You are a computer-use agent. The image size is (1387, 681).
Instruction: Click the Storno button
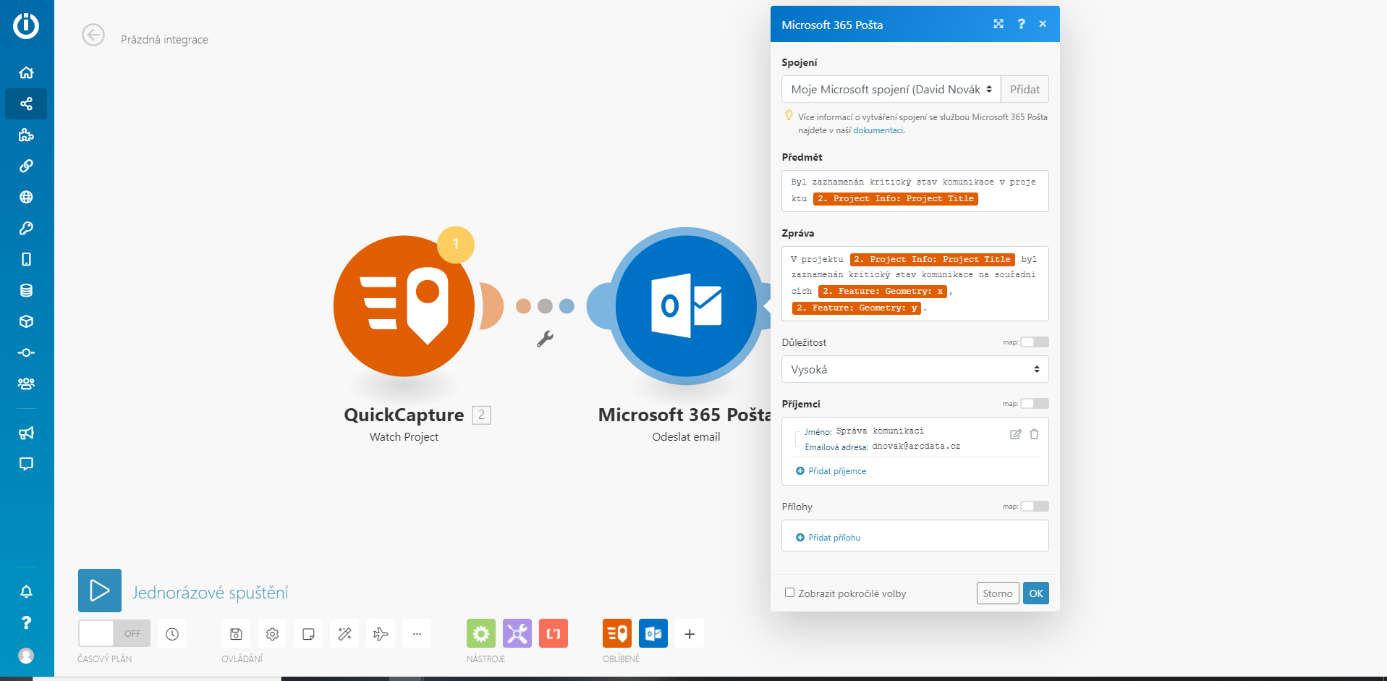pos(998,593)
